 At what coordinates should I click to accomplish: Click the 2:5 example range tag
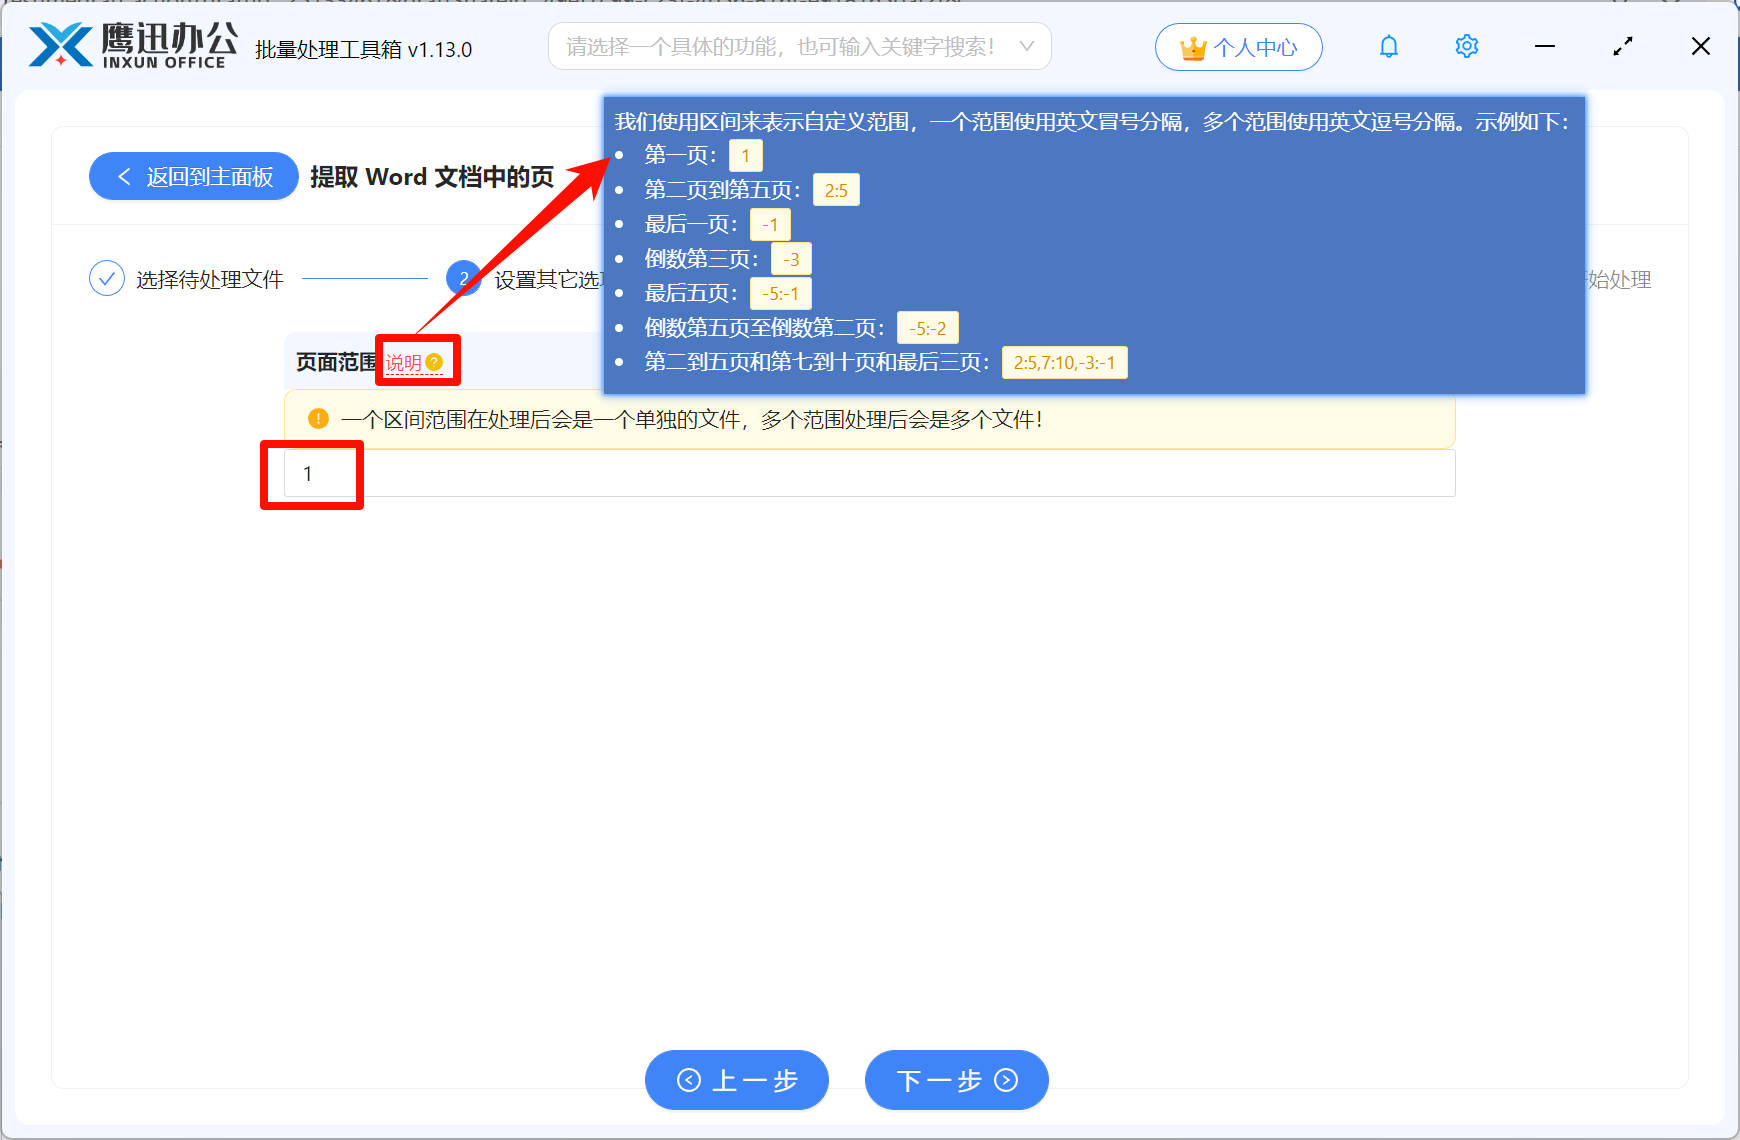(836, 189)
